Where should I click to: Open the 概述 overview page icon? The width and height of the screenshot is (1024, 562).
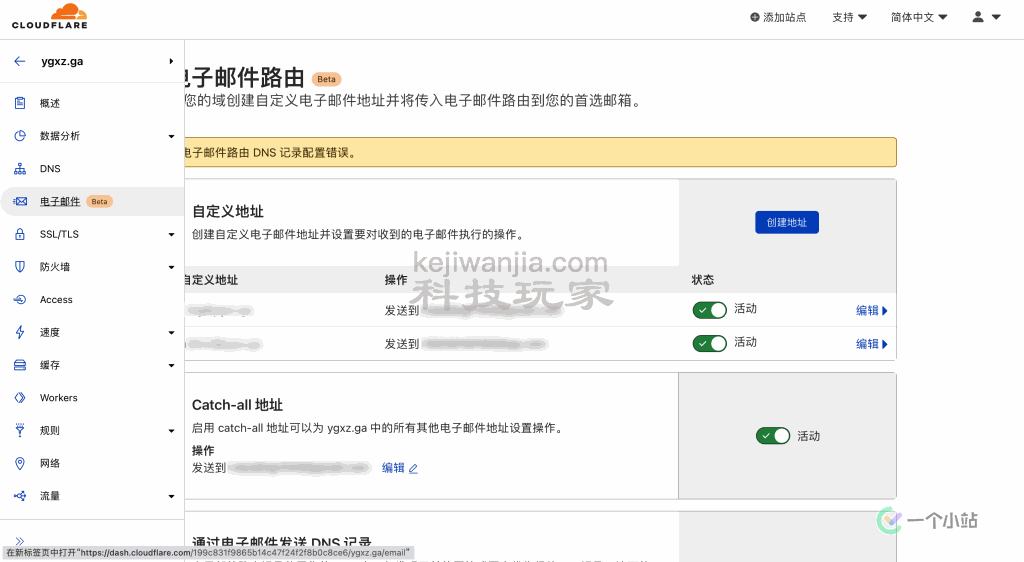coord(20,103)
